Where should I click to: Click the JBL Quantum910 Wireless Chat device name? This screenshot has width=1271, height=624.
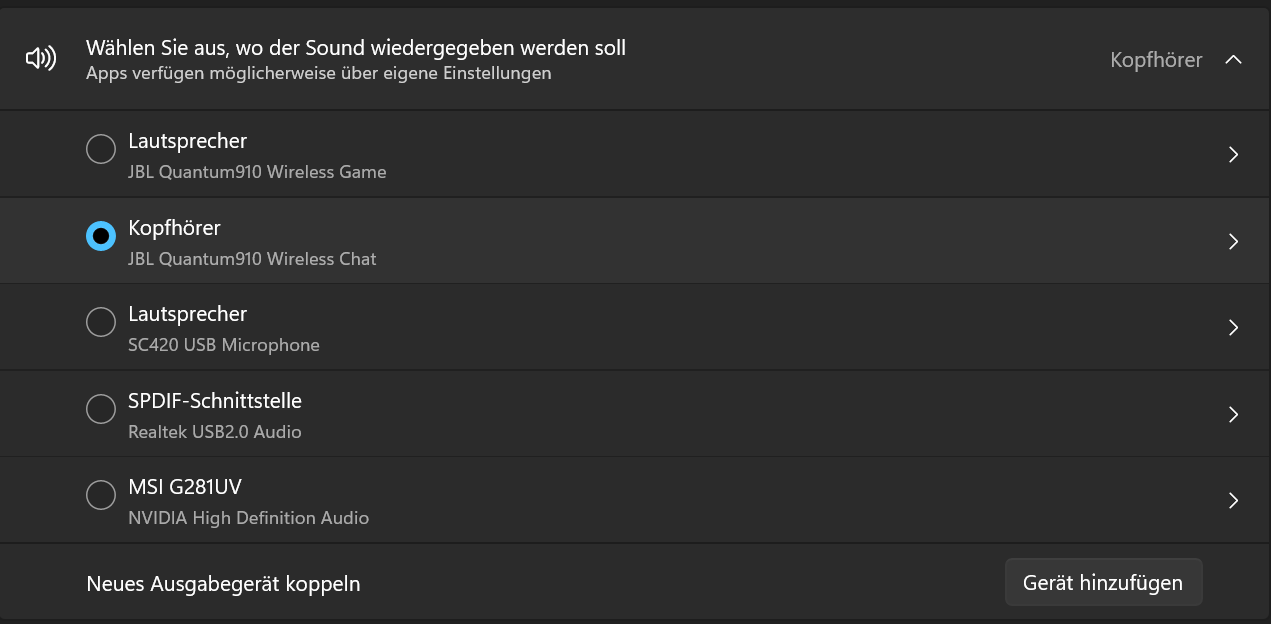pyautogui.click(x=252, y=259)
